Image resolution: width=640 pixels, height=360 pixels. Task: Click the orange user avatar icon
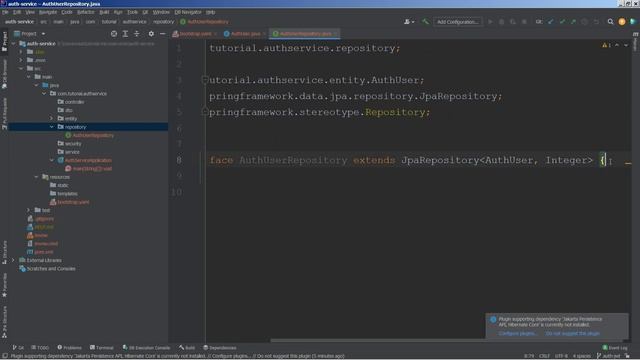point(622,22)
